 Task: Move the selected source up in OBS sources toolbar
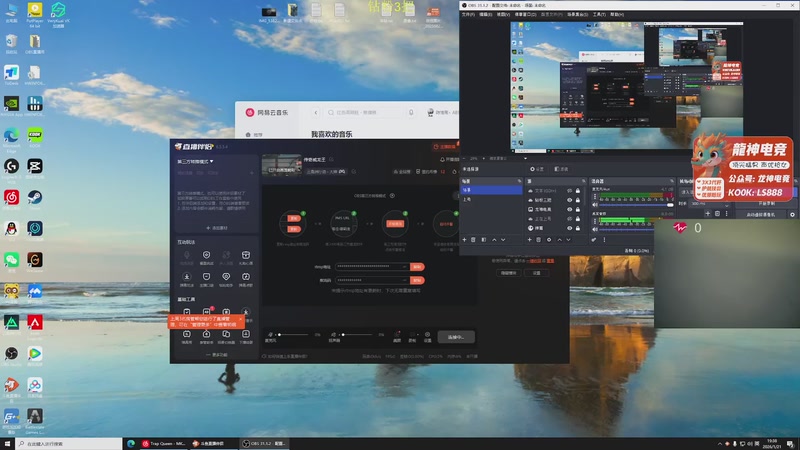pyautogui.click(x=559, y=240)
